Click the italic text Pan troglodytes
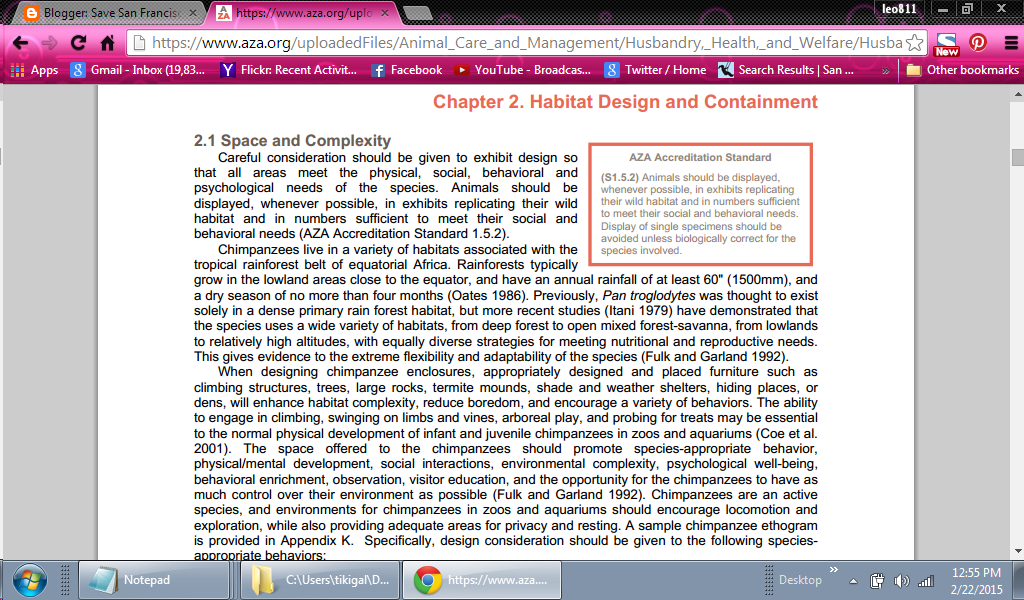 coord(648,295)
